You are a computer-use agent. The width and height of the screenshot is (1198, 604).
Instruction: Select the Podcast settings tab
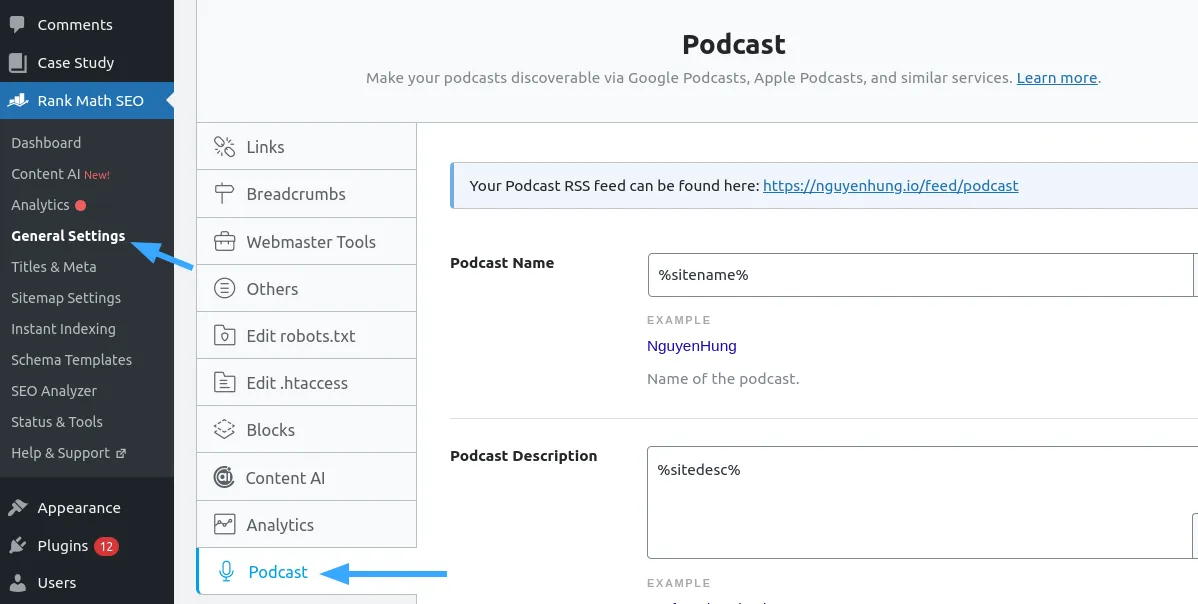coord(306,571)
